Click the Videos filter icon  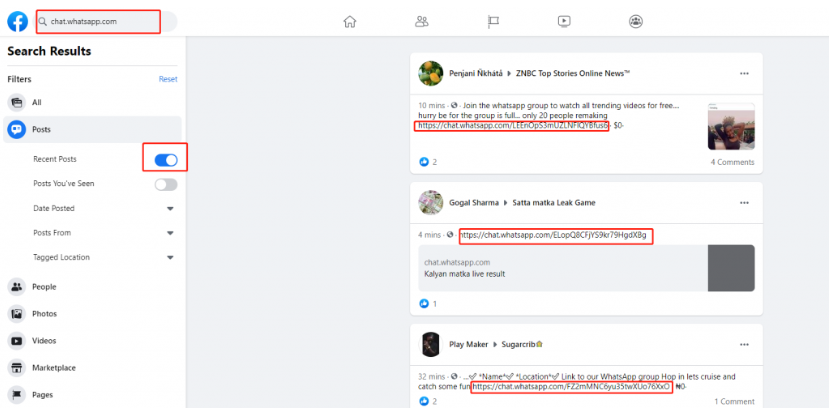pos(17,341)
